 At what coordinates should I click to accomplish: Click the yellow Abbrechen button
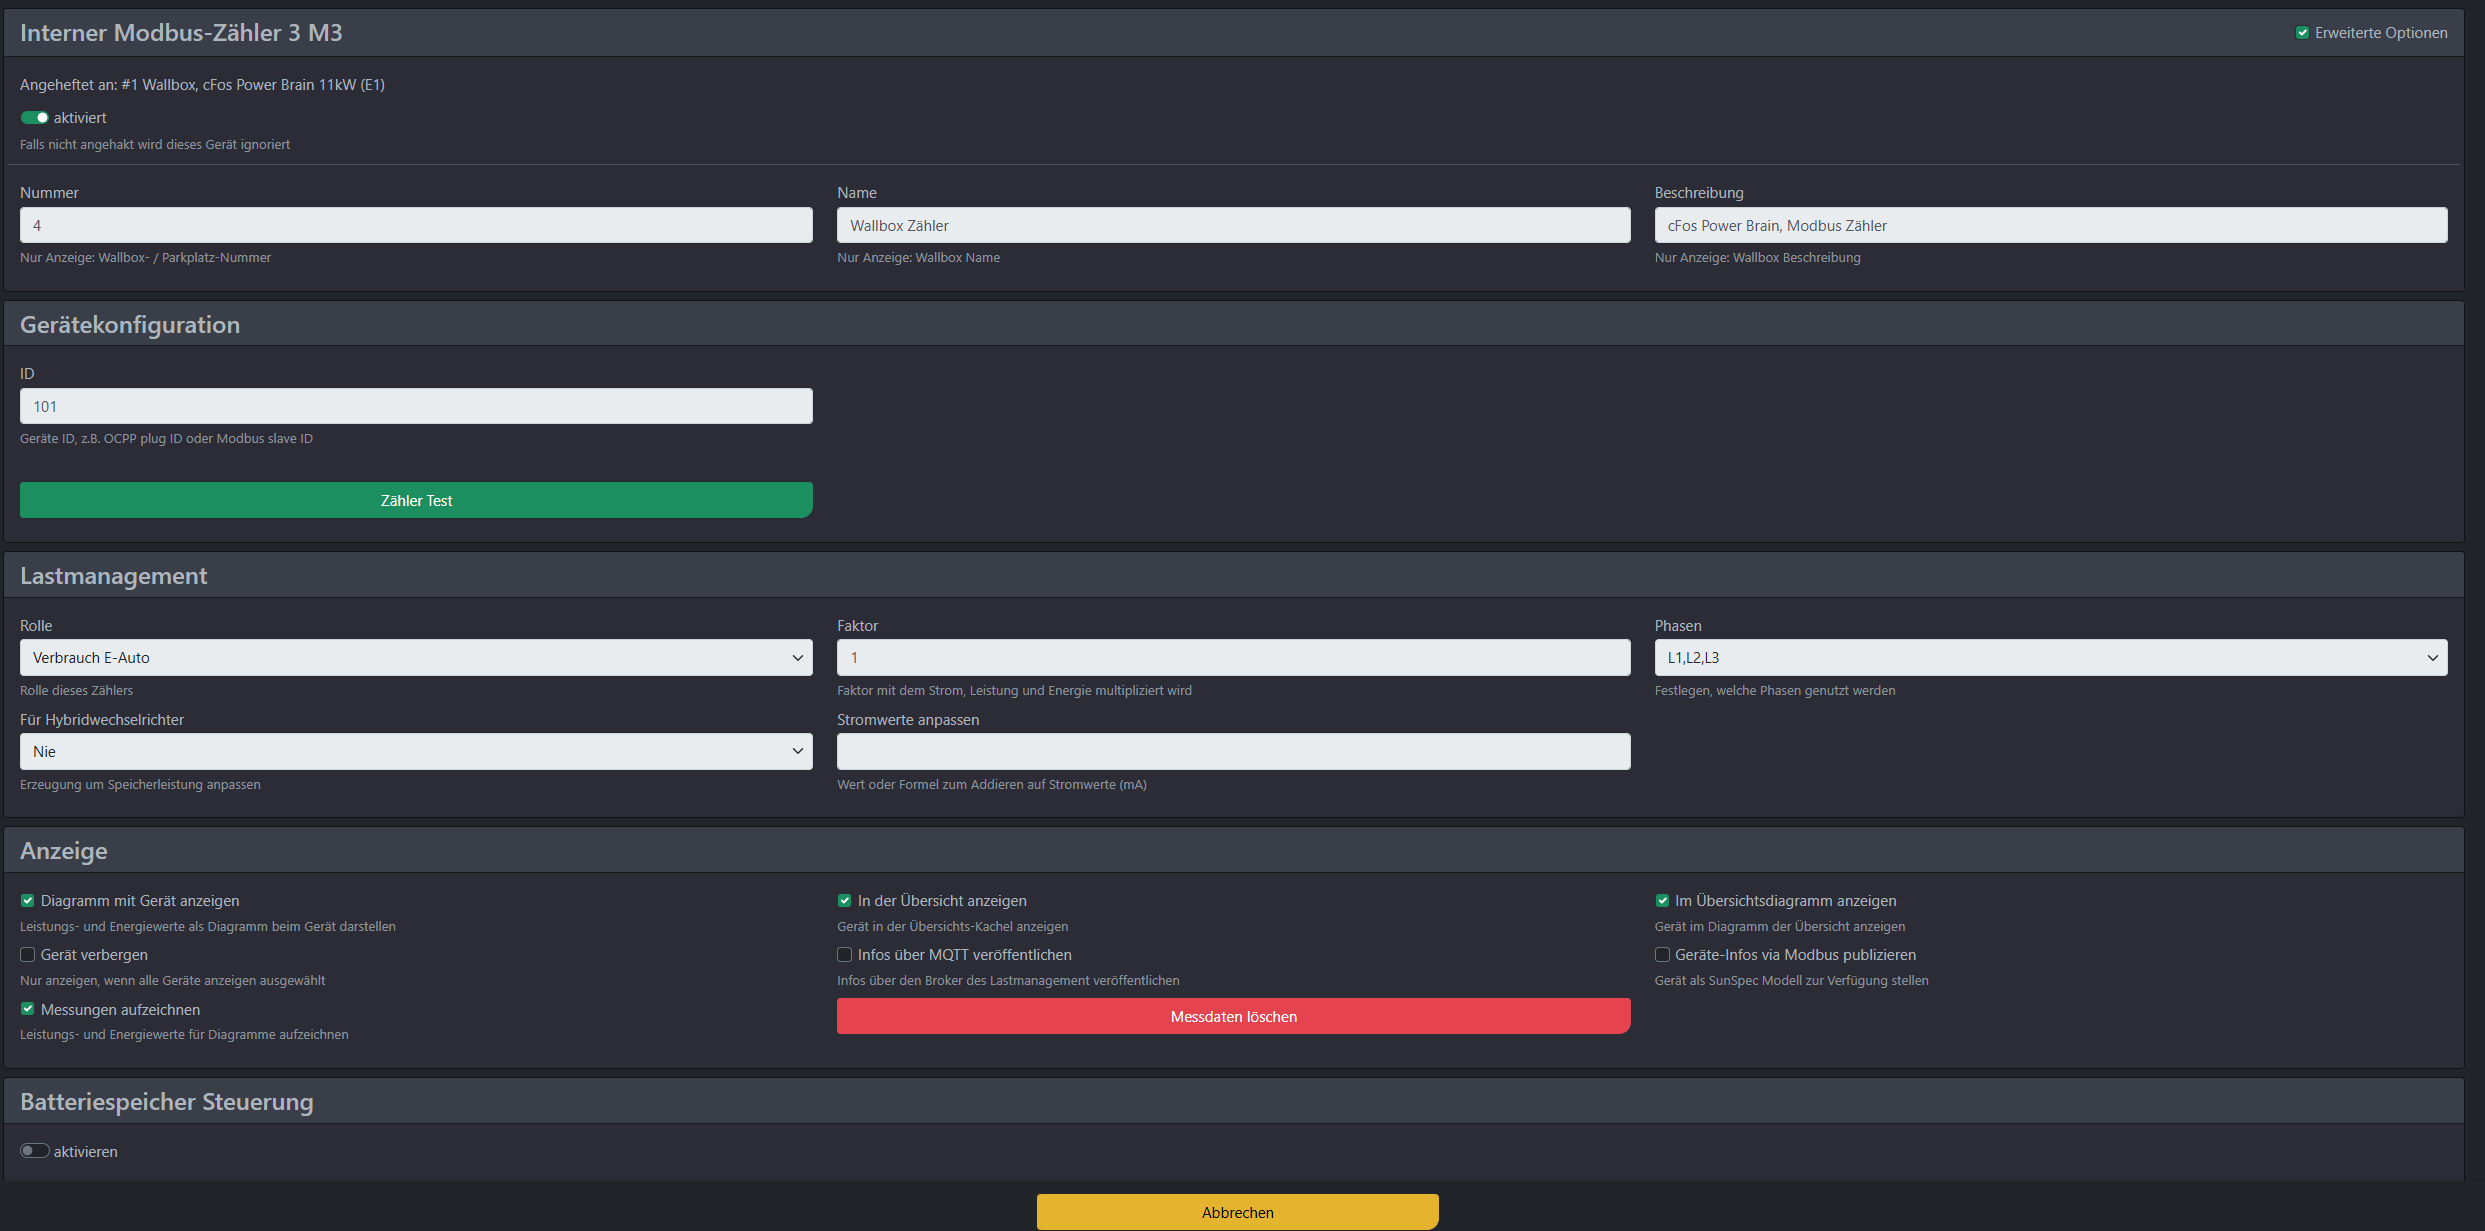pyautogui.click(x=1237, y=1212)
